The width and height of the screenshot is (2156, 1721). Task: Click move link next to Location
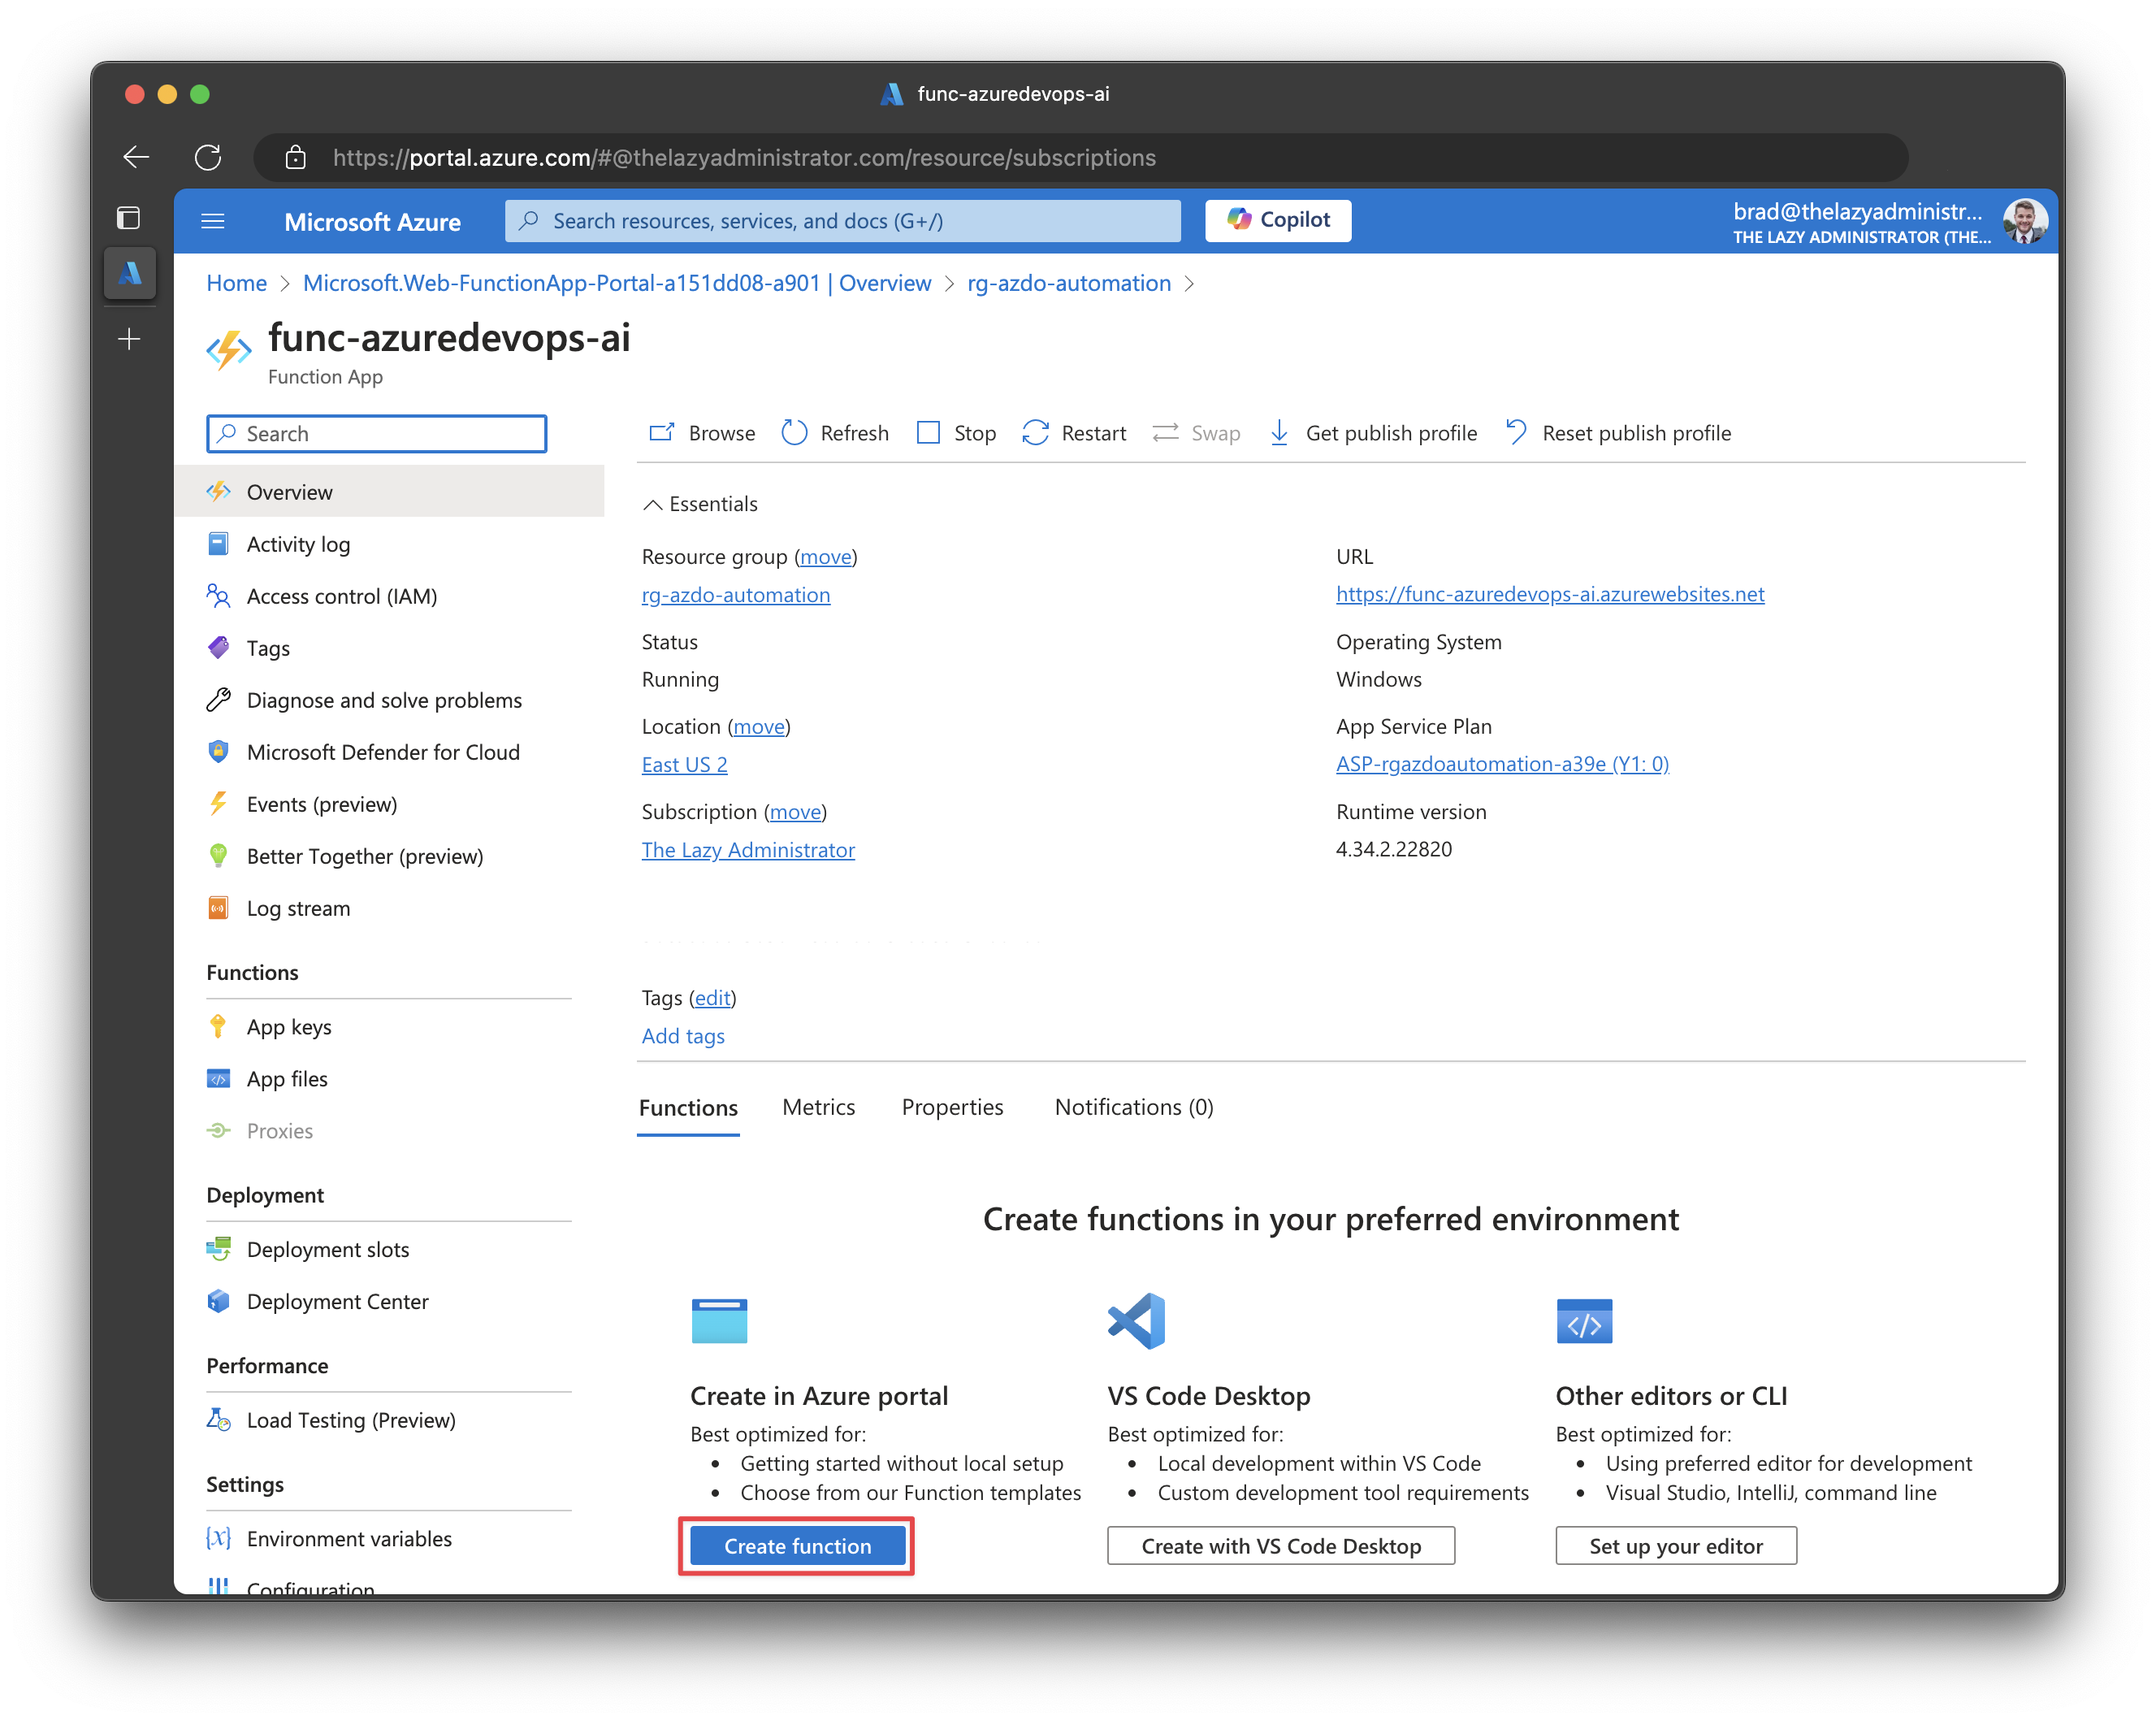pos(759,727)
